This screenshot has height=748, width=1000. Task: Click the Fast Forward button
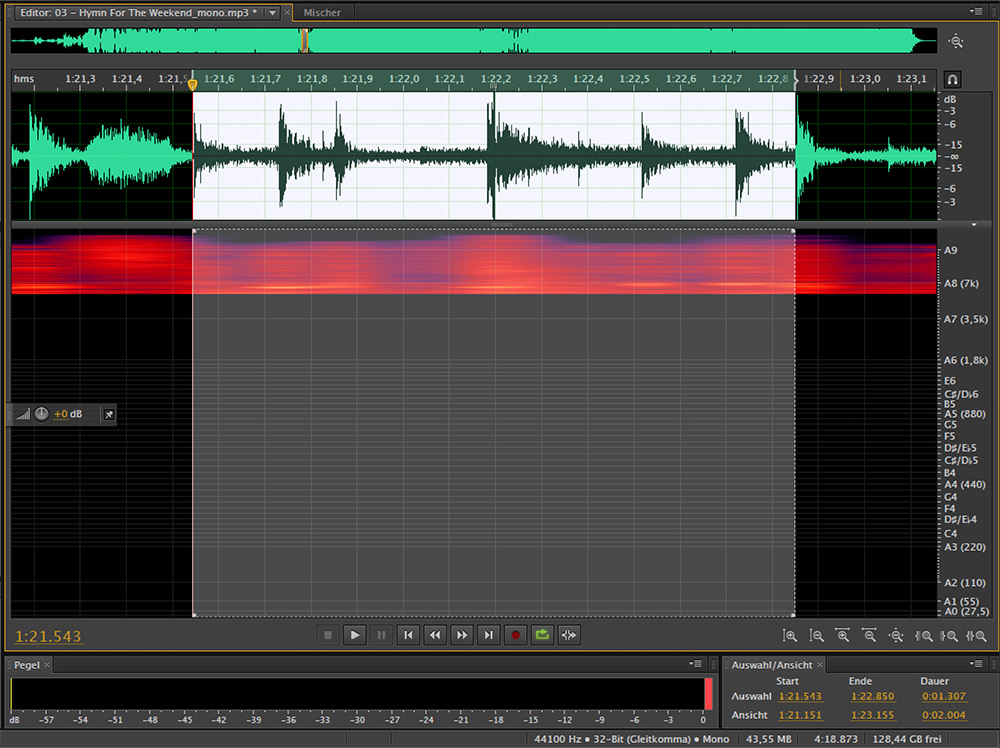(x=462, y=635)
